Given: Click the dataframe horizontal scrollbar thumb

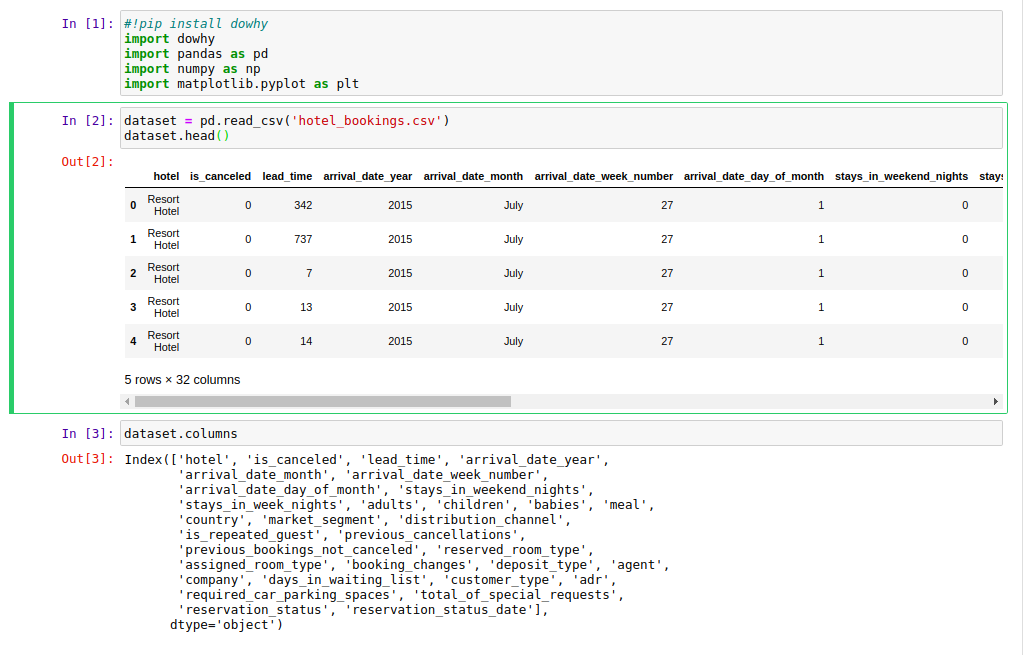Looking at the screenshot, I should tap(322, 401).
